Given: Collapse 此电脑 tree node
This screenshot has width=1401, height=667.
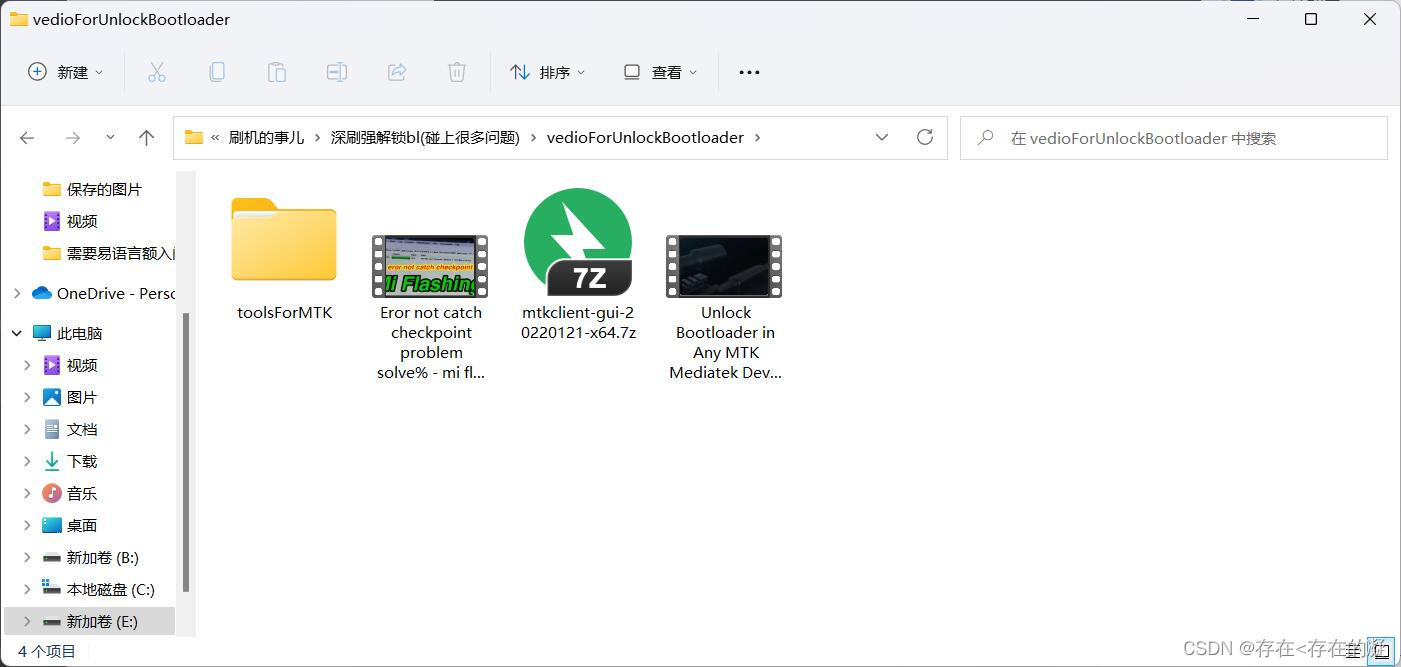Looking at the screenshot, I should tap(17, 333).
